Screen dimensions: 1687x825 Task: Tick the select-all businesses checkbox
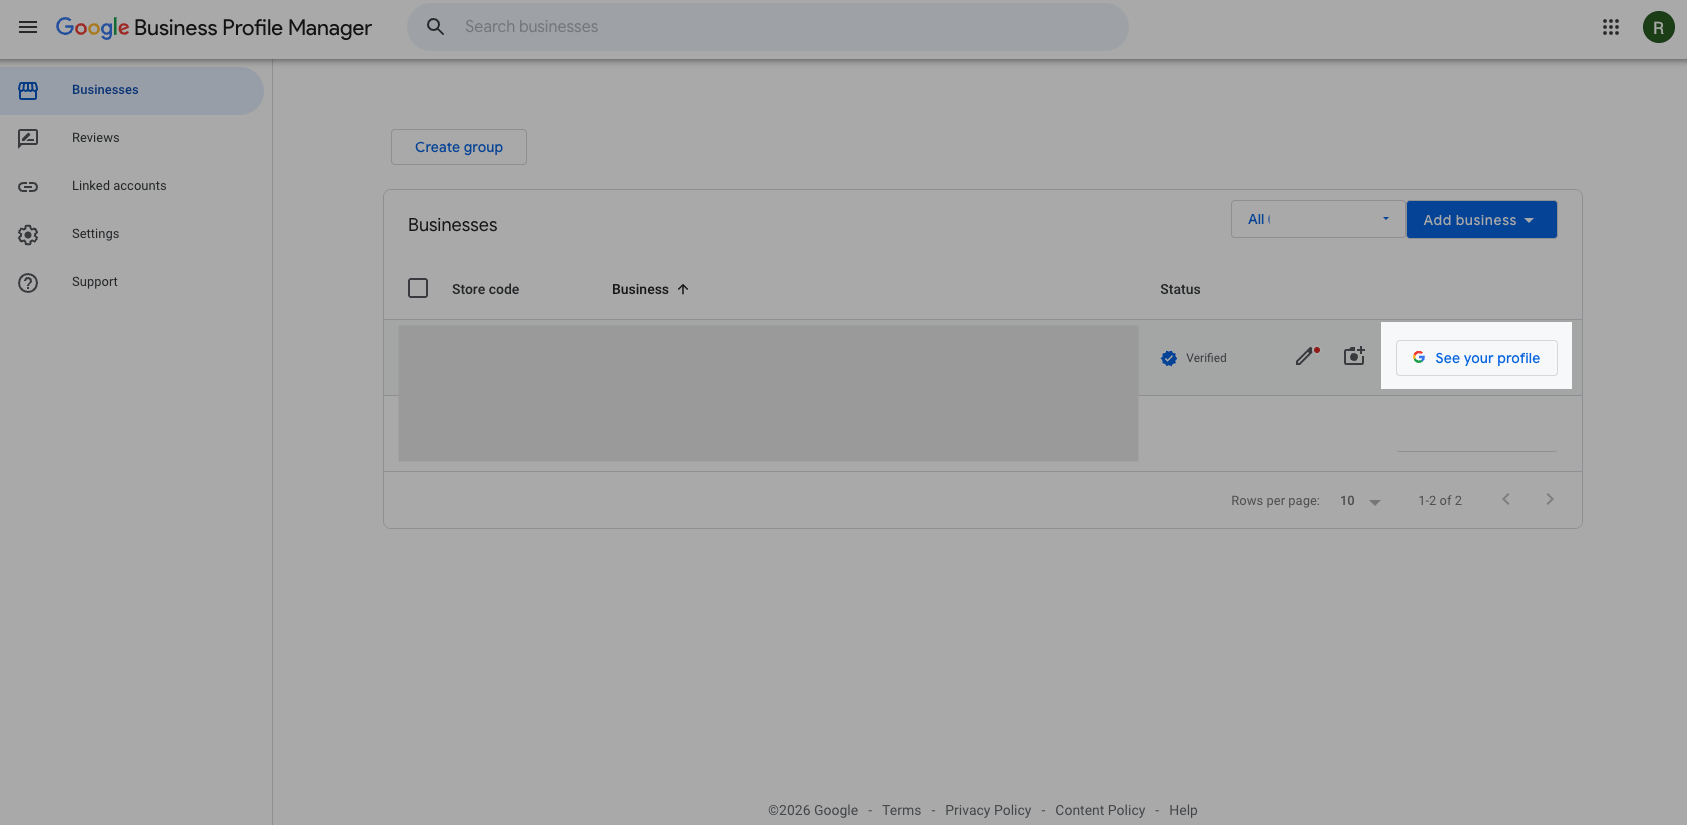pyautogui.click(x=418, y=288)
